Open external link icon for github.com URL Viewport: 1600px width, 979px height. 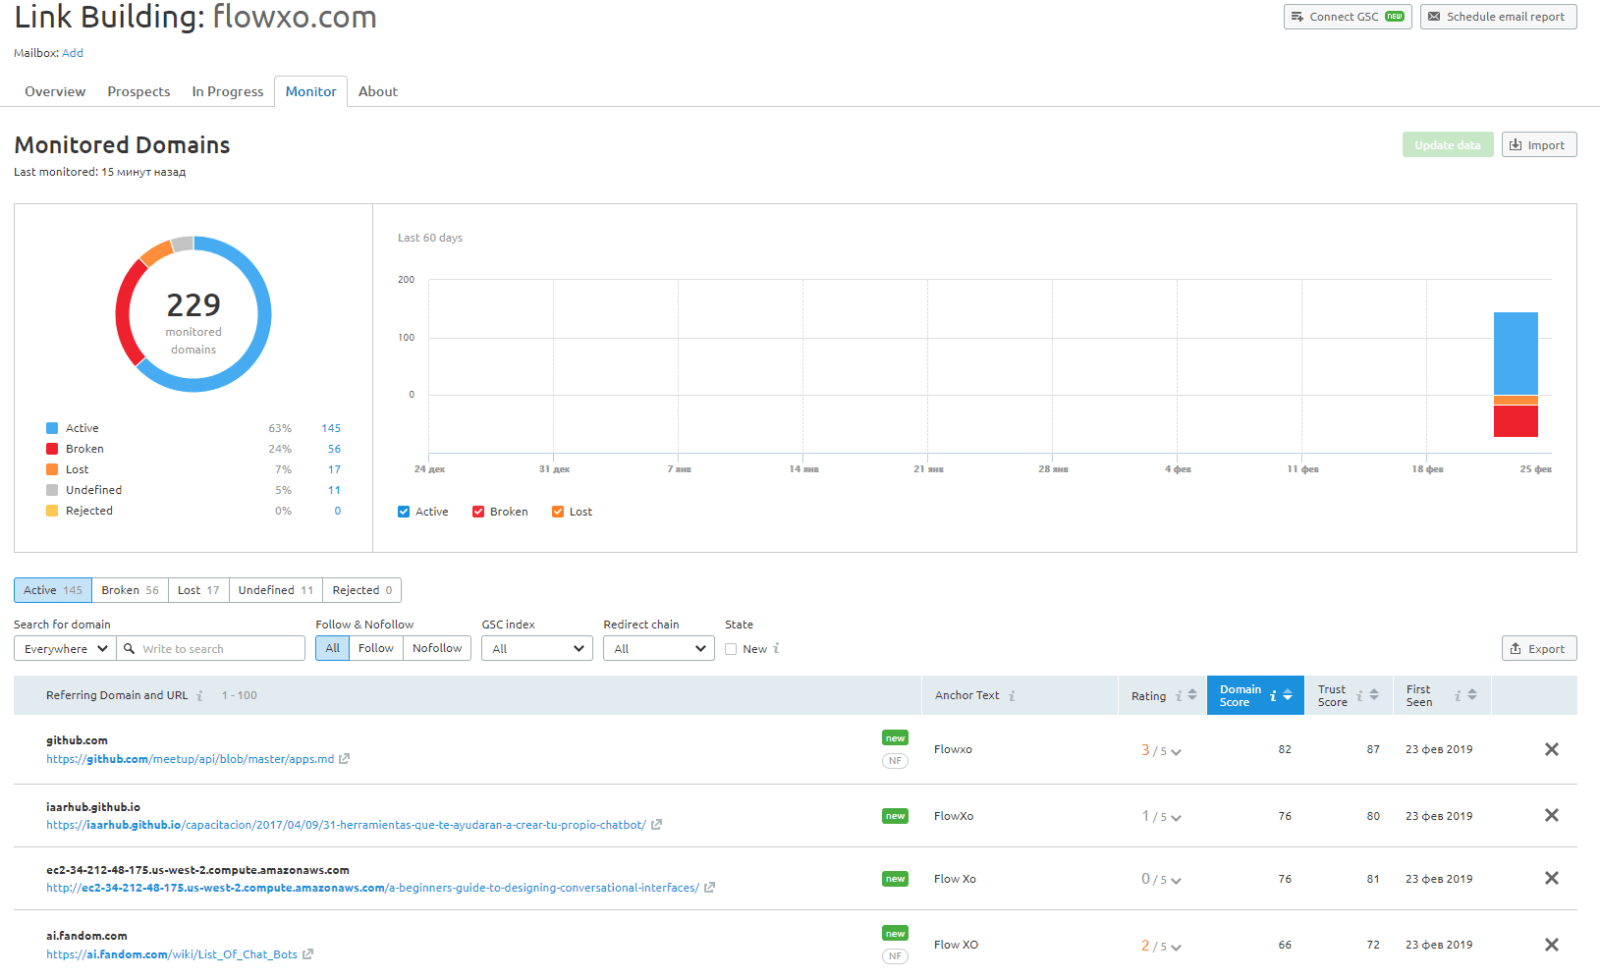pyautogui.click(x=344, y=759)
